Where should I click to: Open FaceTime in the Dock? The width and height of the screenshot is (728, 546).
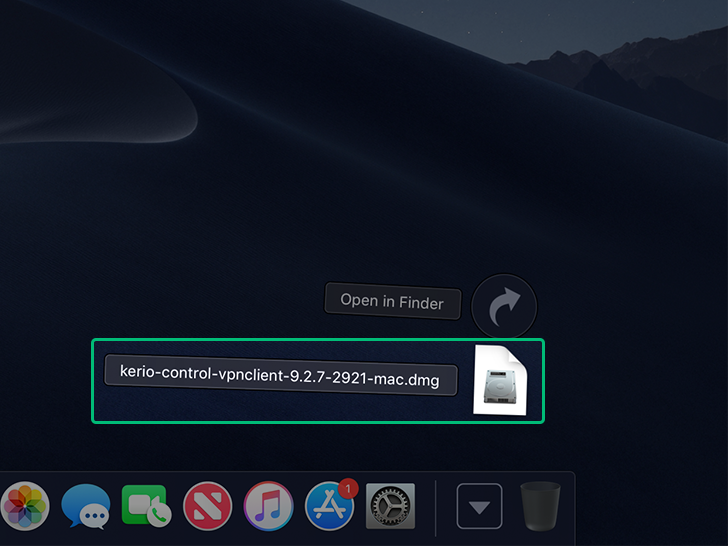point(146,506)
